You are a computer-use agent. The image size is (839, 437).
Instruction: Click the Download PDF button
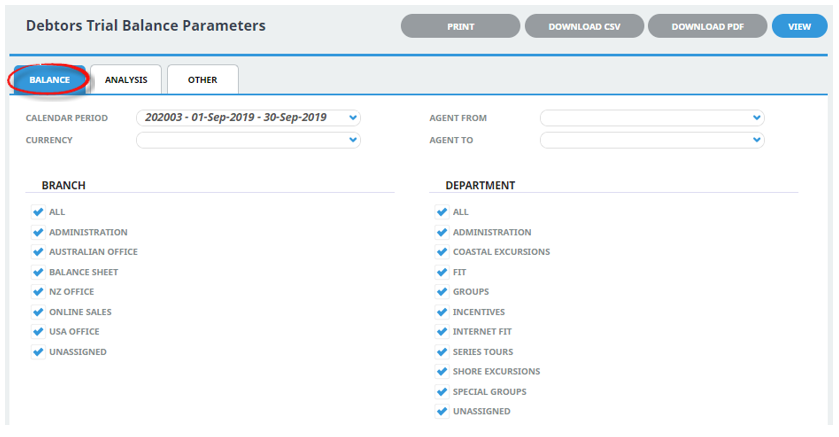(x=707, y=26)
